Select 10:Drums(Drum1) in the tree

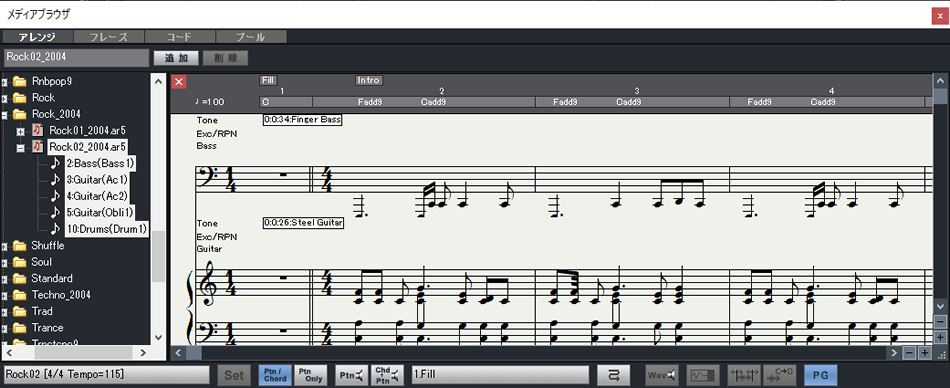coord(106,229)
